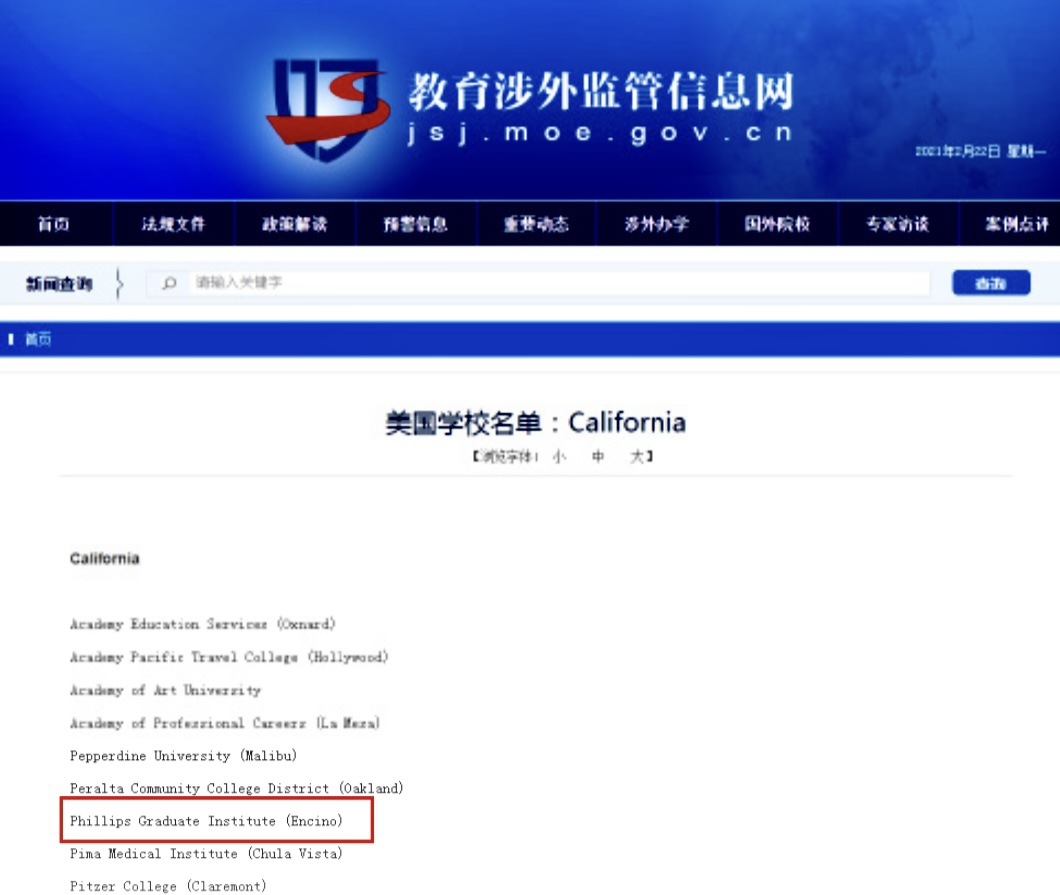
Task: Select Peralta Community College District (Oakland)
Action: pos(237,788)
